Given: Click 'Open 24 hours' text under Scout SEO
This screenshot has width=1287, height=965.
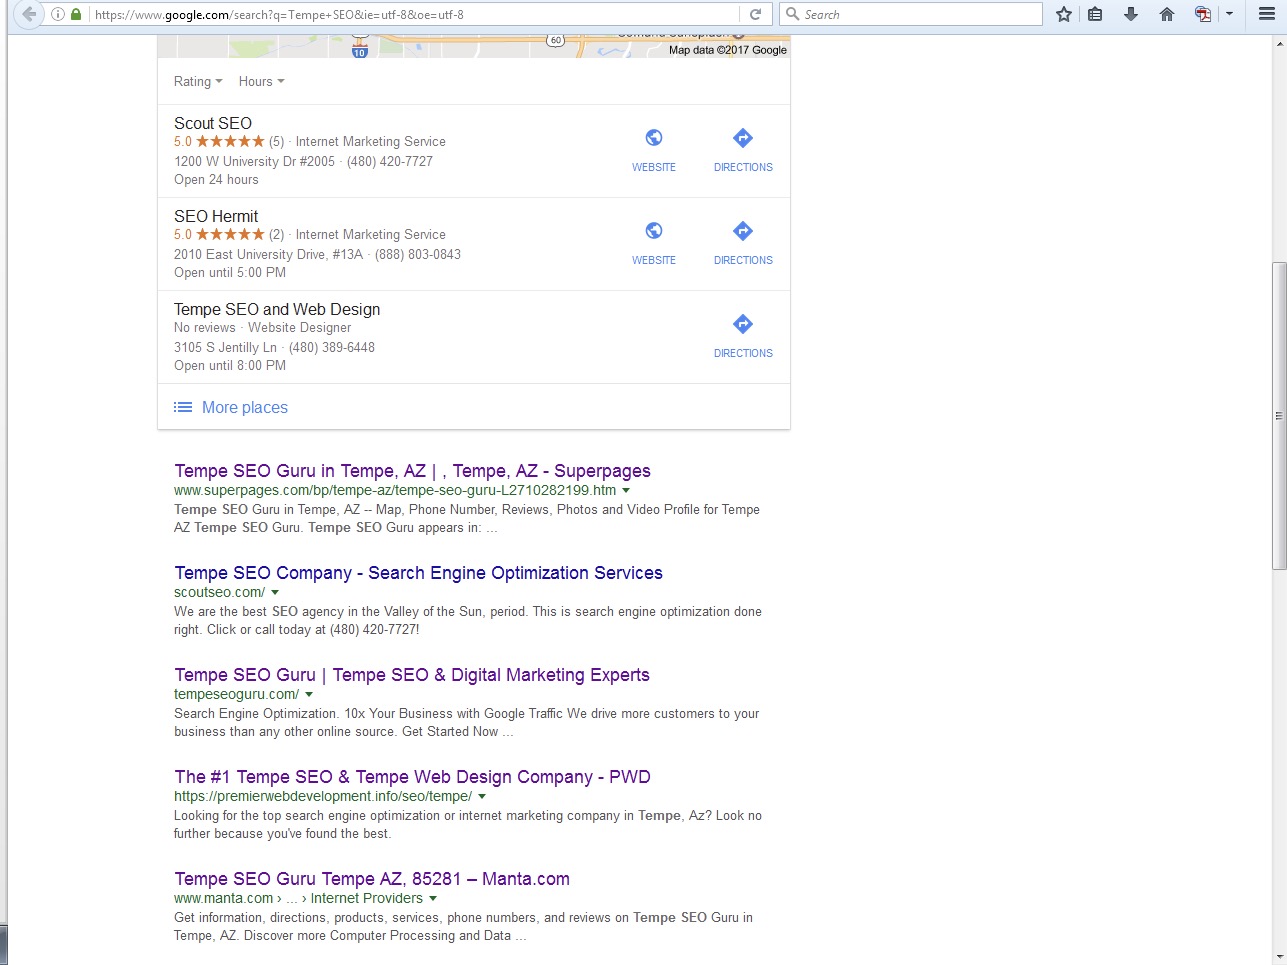Looking at the screenshot, I should click(216, 179).
